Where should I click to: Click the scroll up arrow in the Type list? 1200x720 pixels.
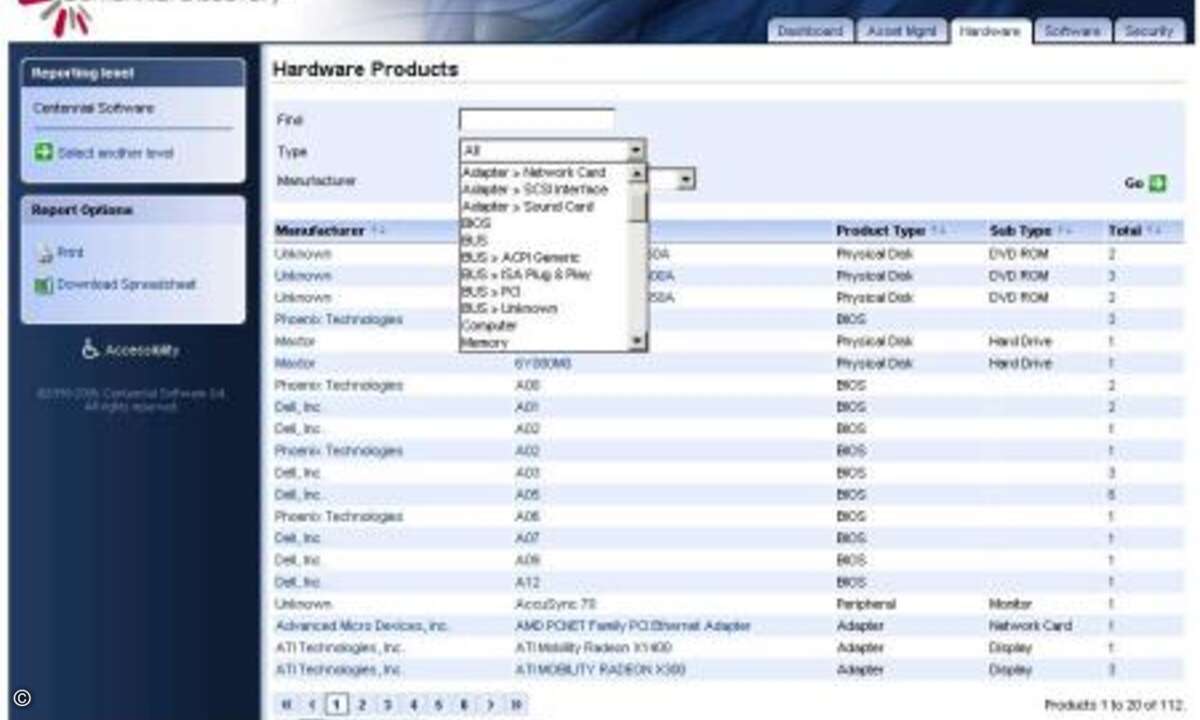(637, 172)
